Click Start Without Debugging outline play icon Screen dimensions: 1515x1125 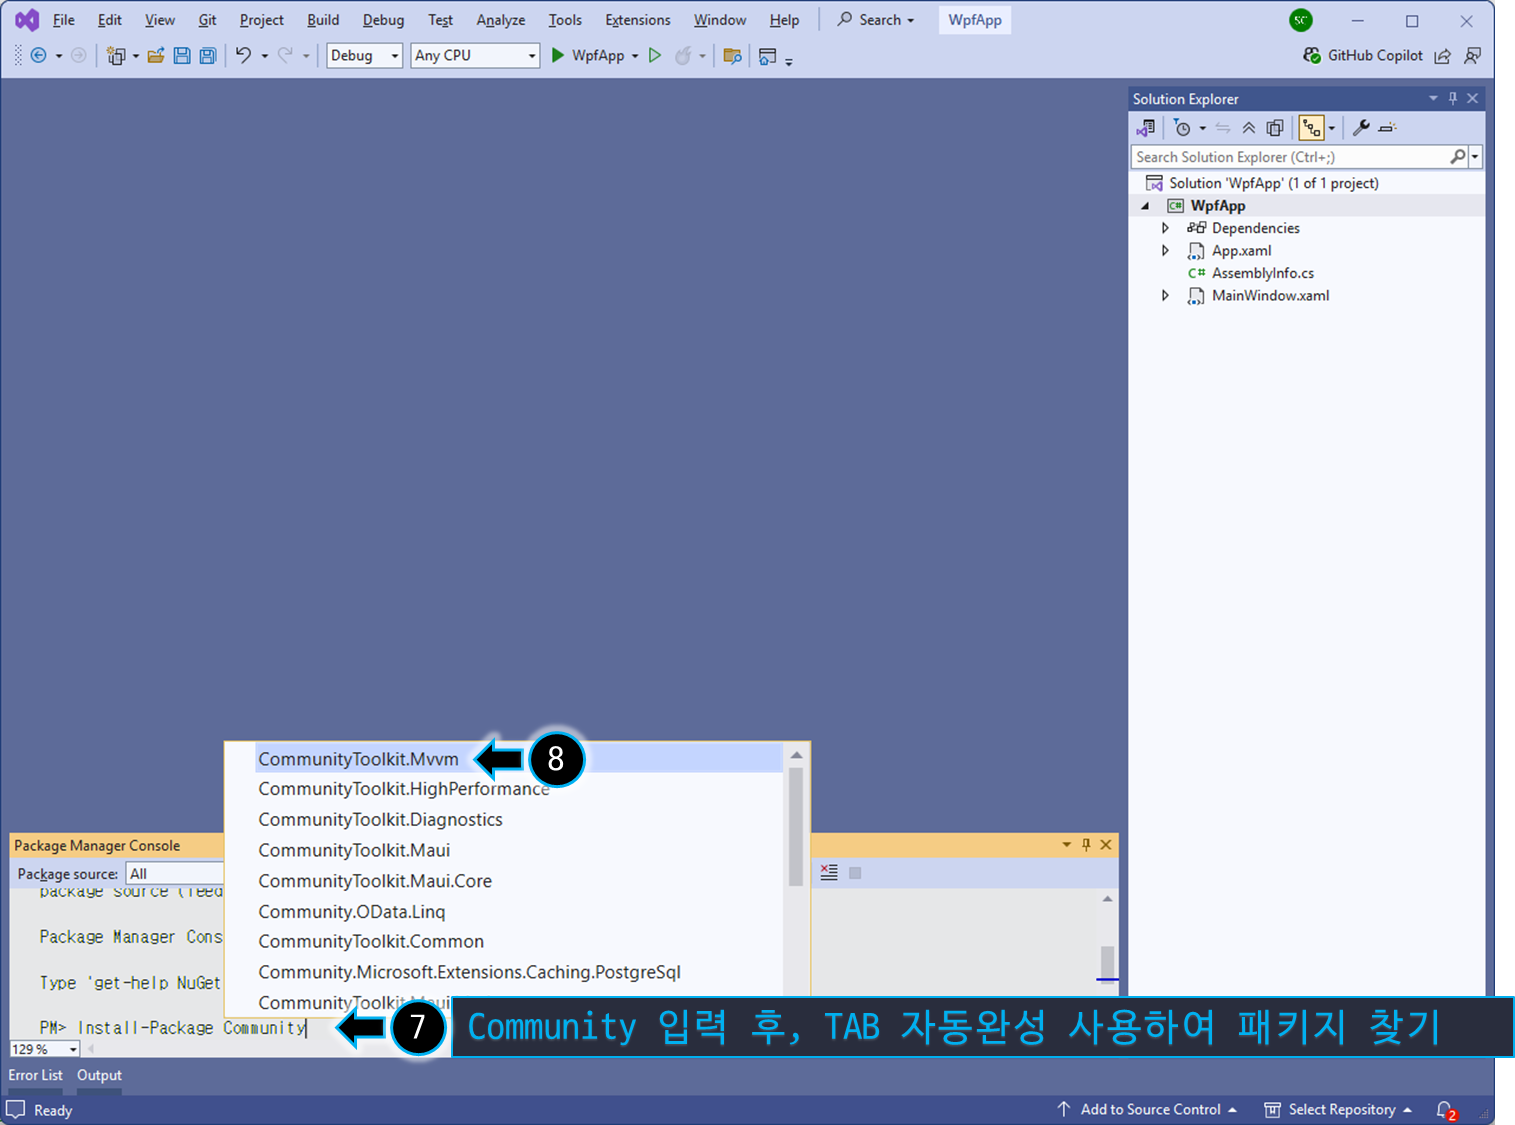tap(655, 56)
